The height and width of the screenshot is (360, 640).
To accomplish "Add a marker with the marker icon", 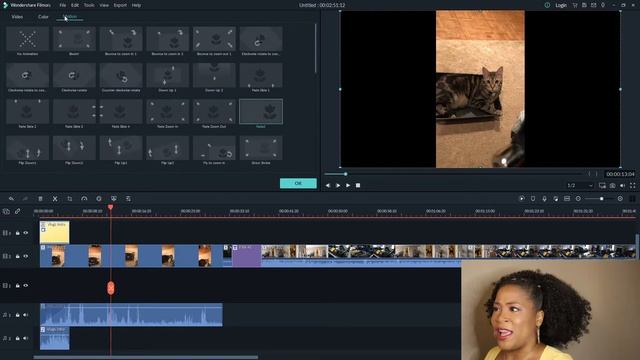I will click(x=533, y=199).
